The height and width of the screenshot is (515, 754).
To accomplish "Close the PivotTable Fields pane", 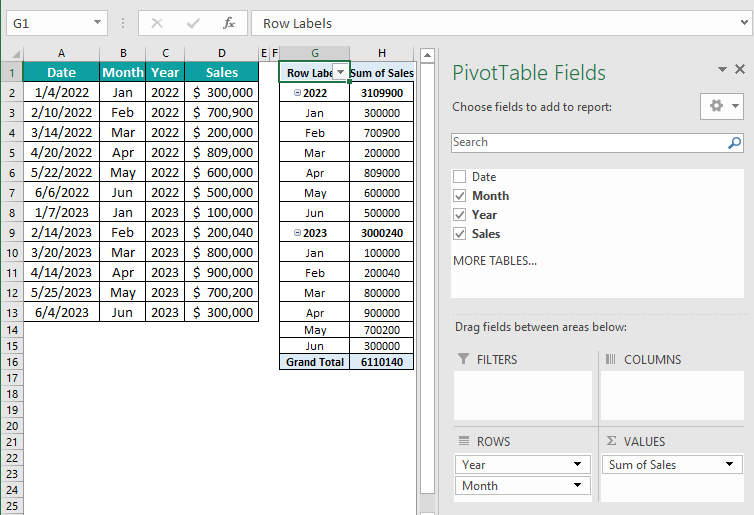I will [740, 69].
